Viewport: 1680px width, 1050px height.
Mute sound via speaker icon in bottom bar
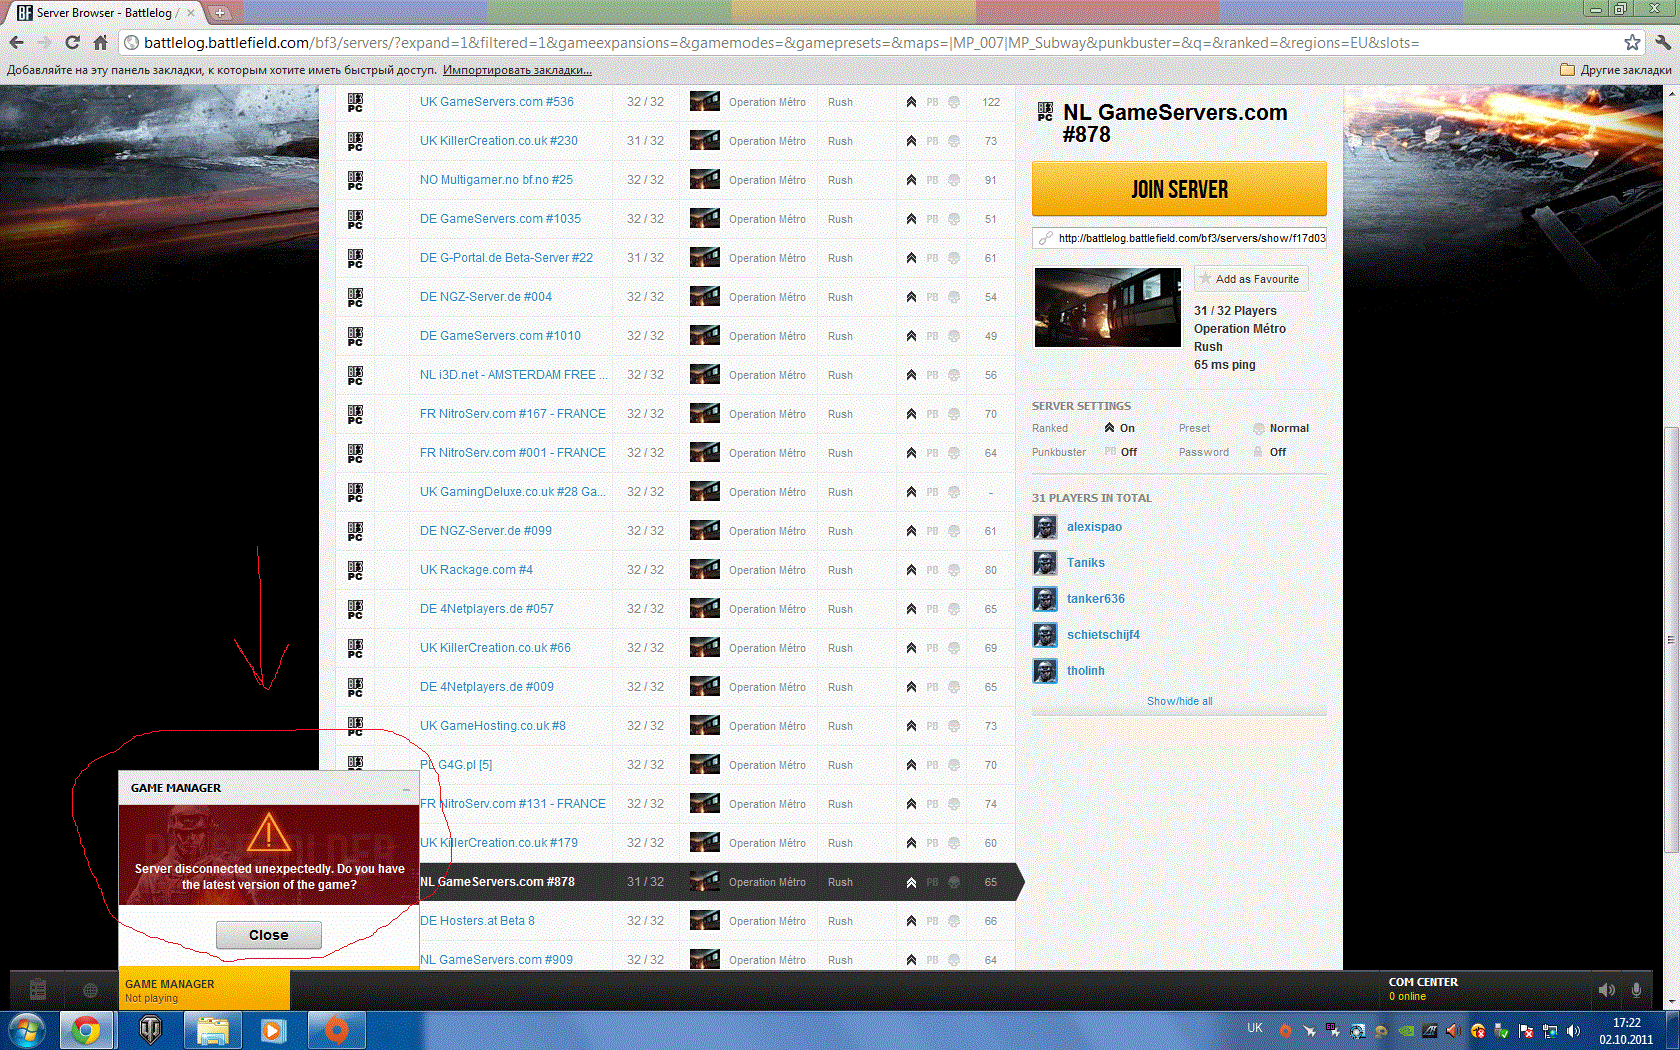1607,990
